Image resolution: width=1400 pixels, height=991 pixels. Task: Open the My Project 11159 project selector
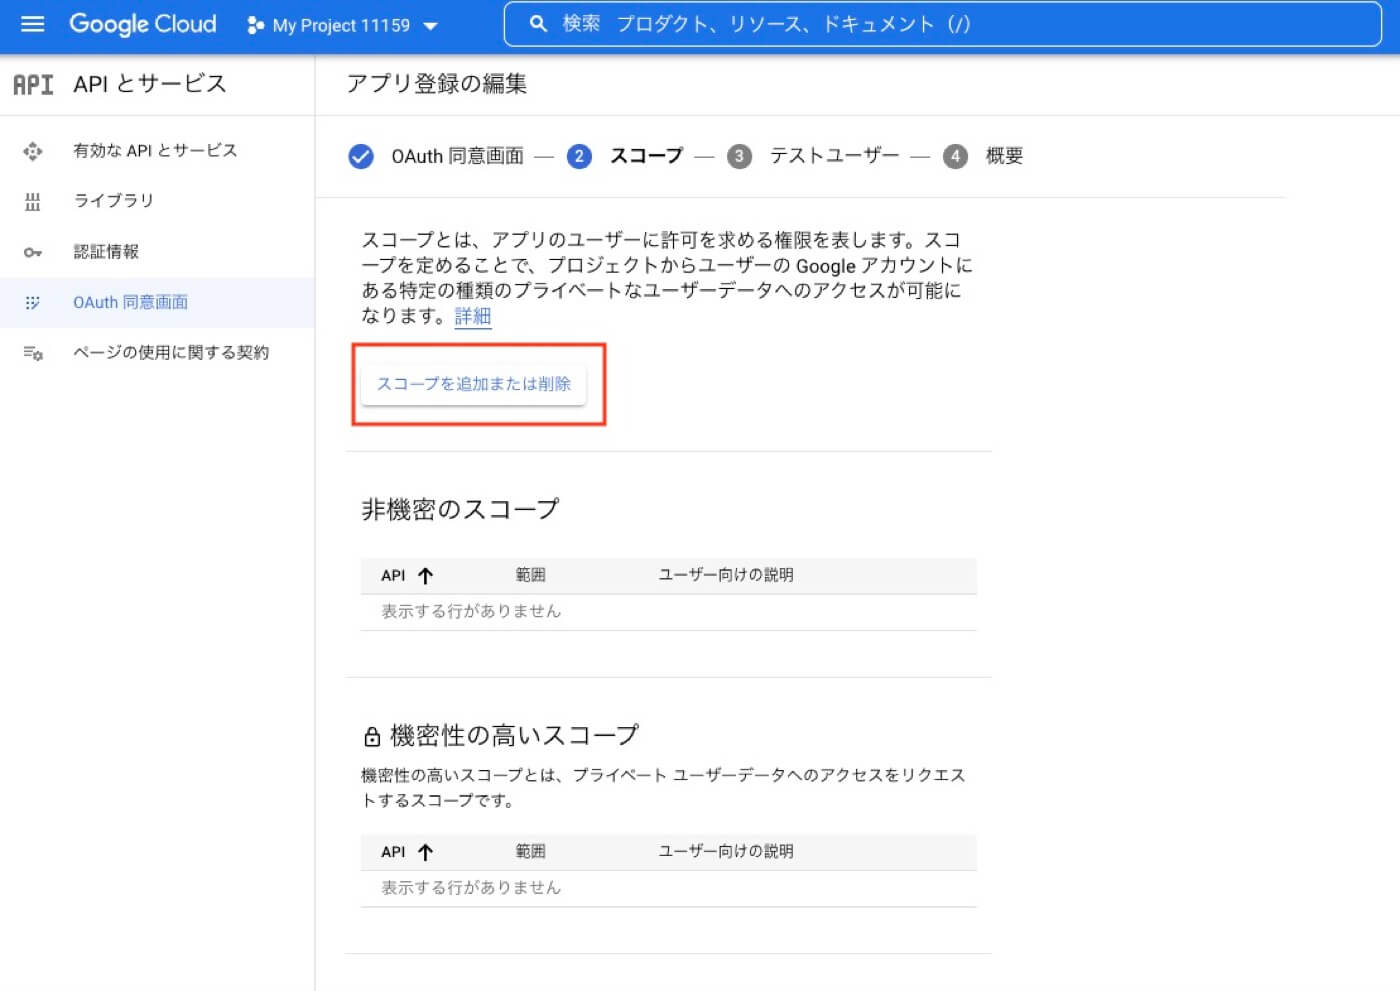[343, 27]
